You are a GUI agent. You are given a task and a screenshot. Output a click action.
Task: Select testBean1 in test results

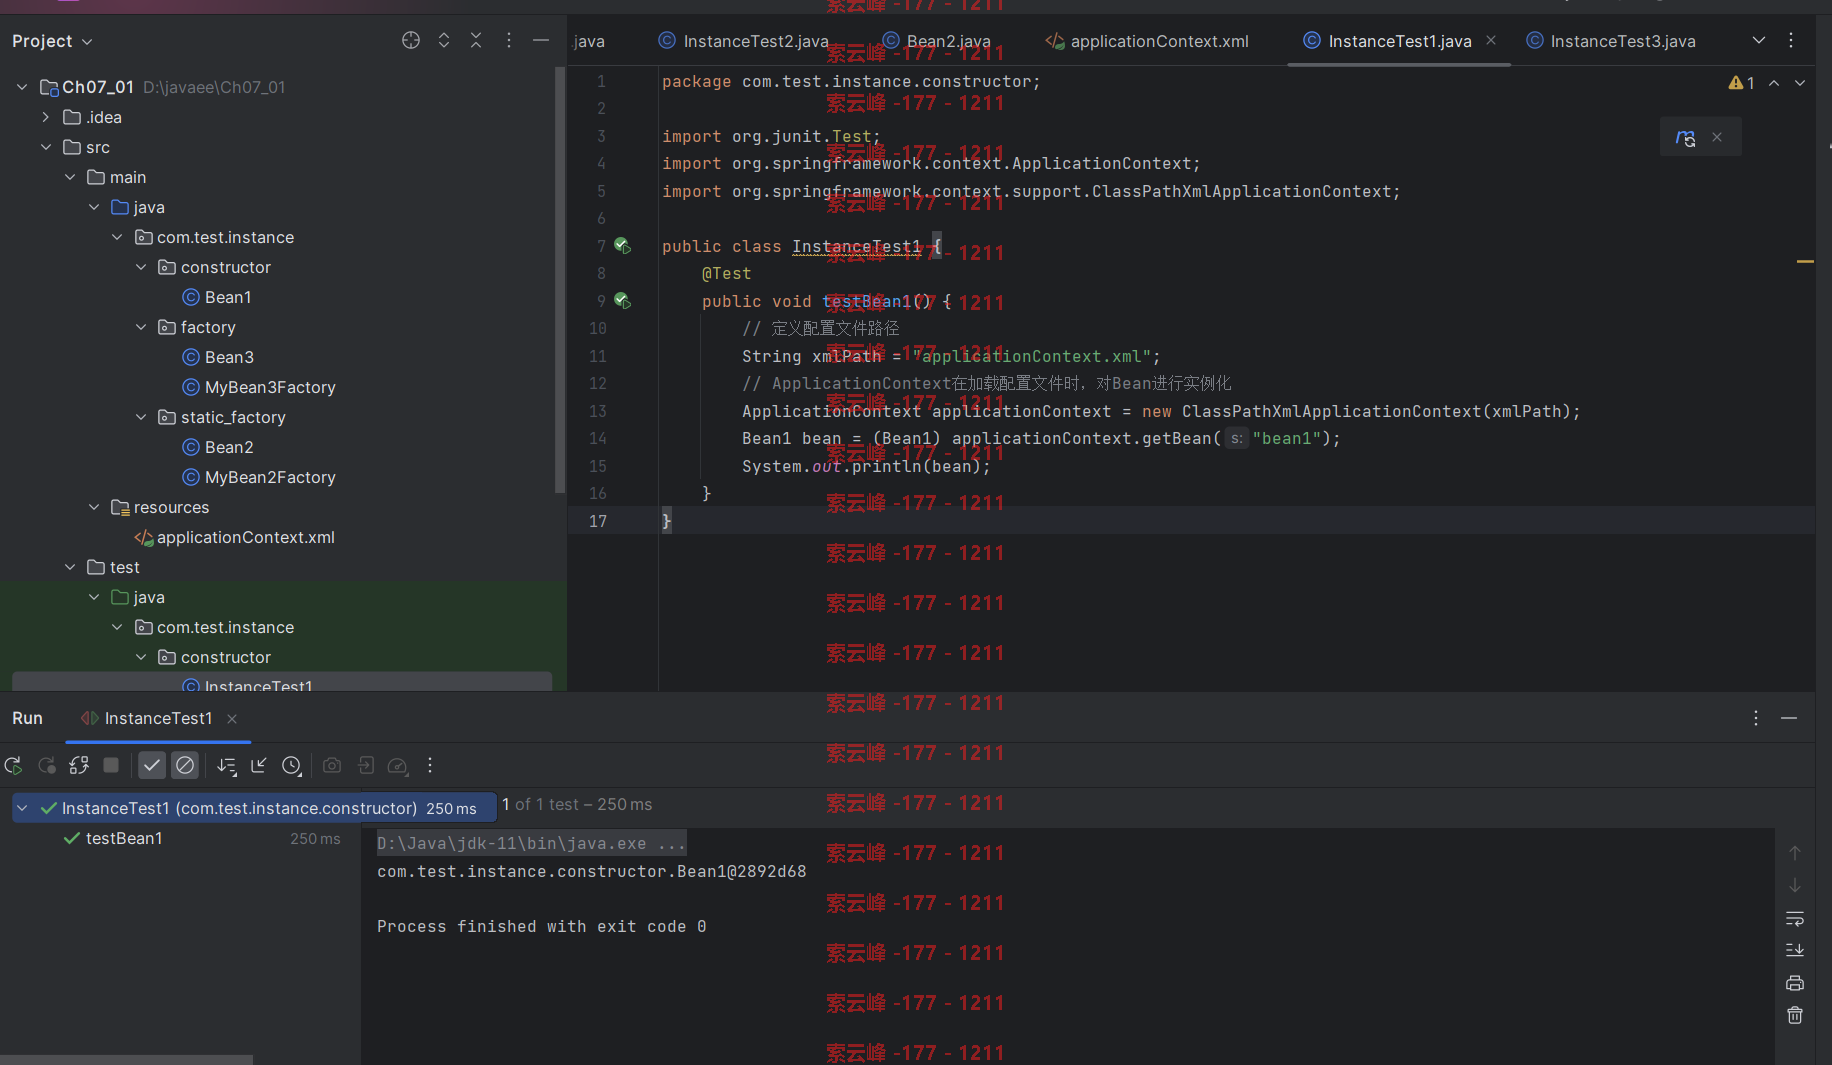(124, 838)
